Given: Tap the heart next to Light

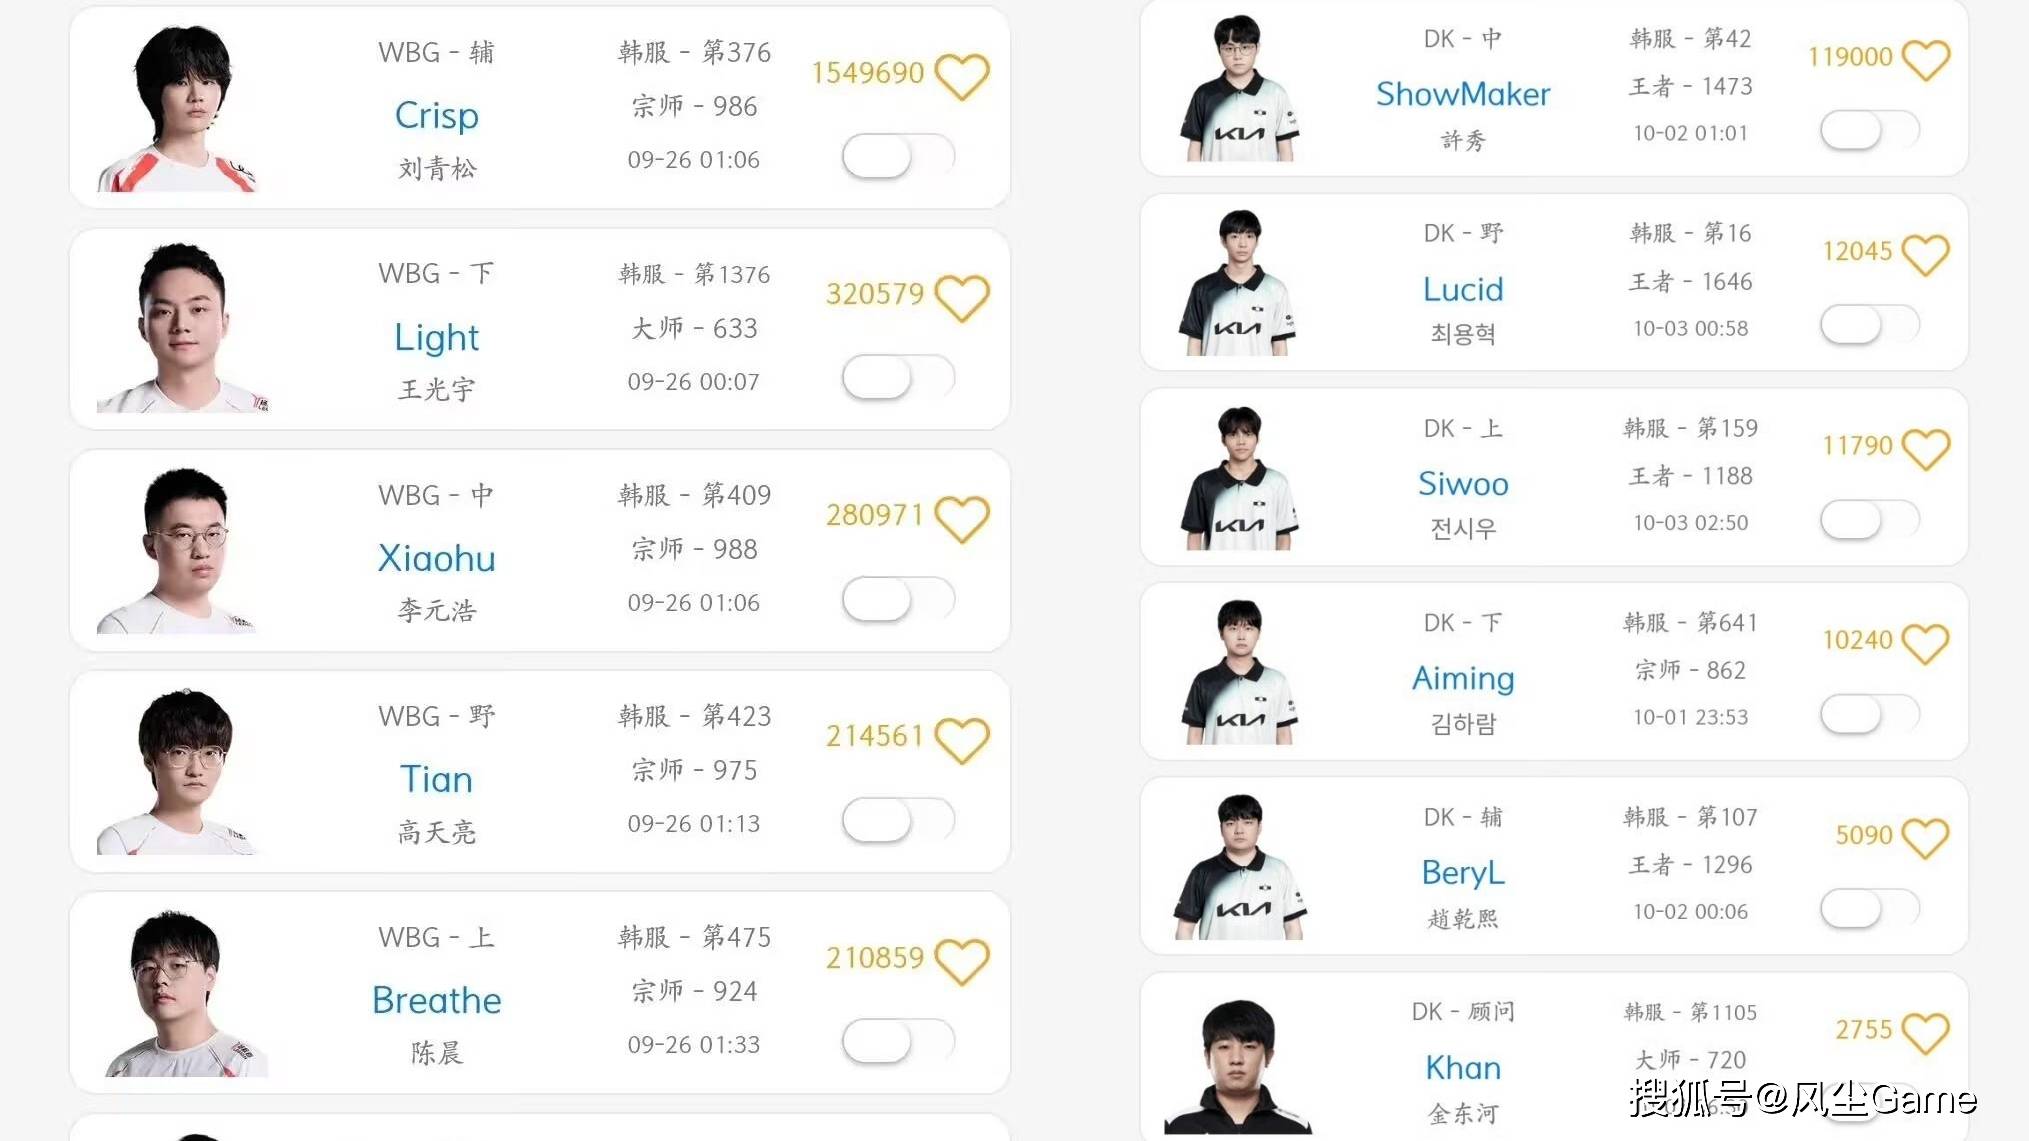Looking at the screenshot, I should [x=961, y=297].
